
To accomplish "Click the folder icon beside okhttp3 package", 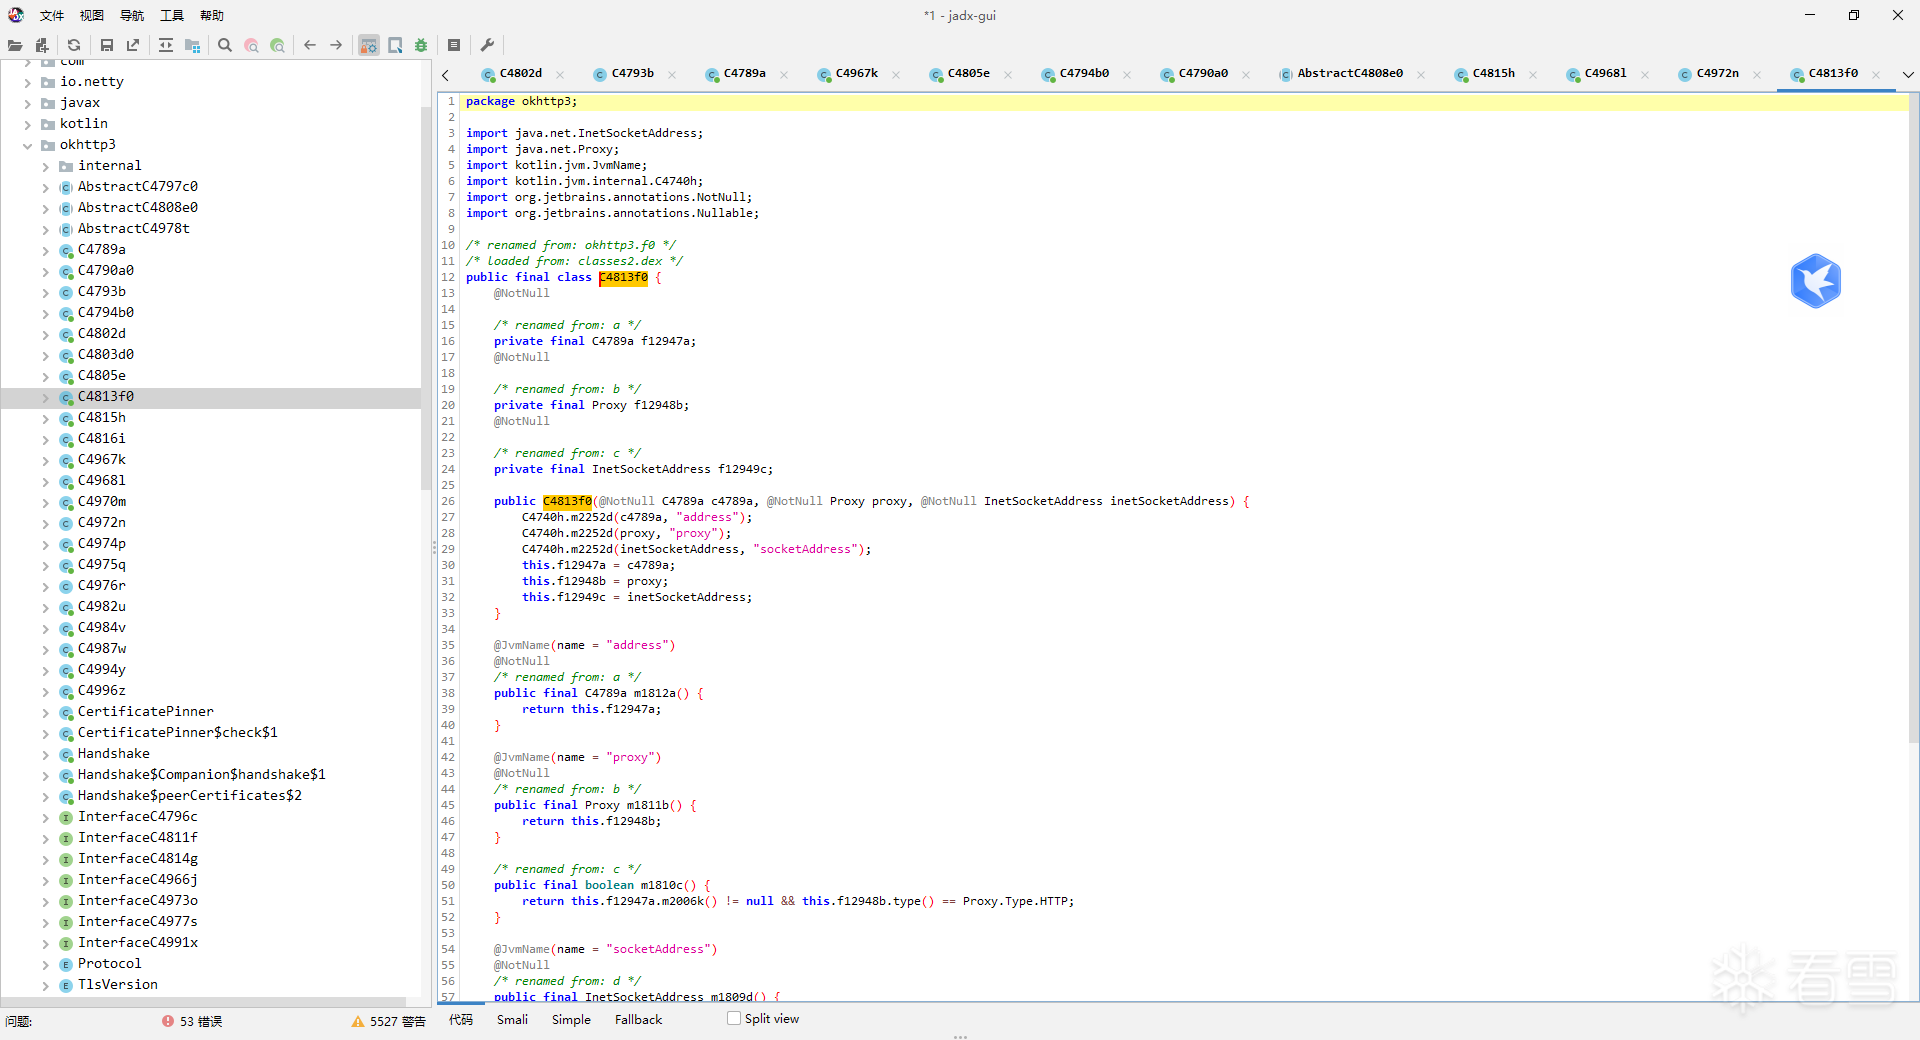I will tap(48, 145).
